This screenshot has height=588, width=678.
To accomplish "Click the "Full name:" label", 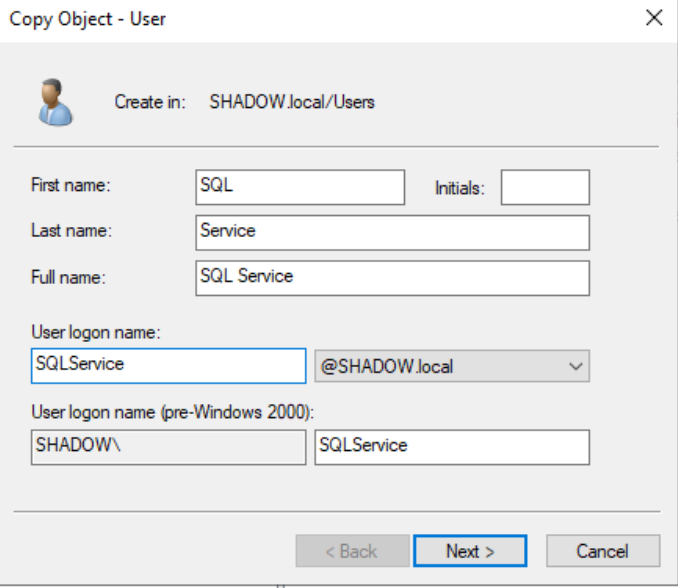I will 68,277.
